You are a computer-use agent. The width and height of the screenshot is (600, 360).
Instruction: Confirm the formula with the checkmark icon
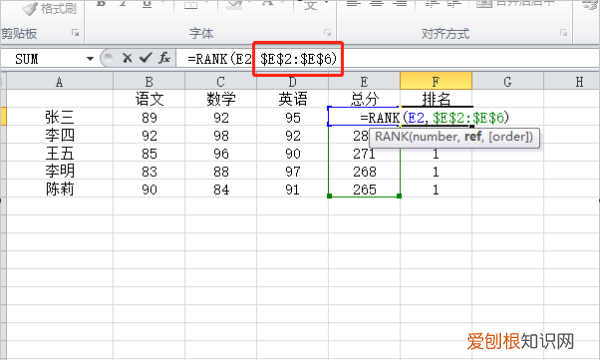coord(146,58)
